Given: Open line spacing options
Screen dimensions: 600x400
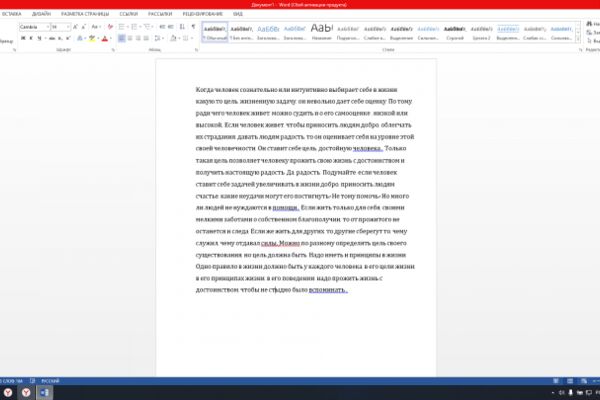Looking at the screenshot, I should pos(157,38).
